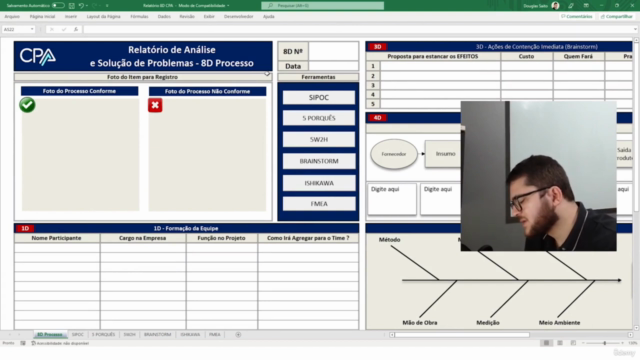This screenshot has width=640, height=360.
Task: Open the FMEA sheet tab
Action: (x=215, y=335)
